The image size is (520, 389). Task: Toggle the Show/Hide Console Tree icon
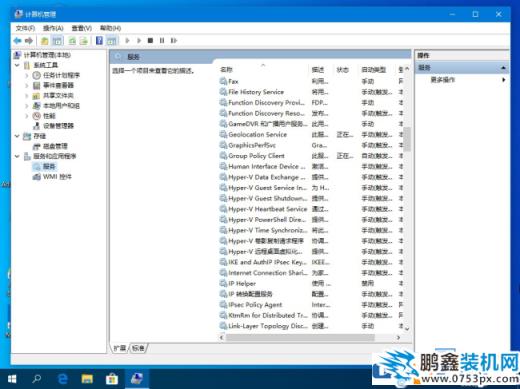[x=57, y=41]
